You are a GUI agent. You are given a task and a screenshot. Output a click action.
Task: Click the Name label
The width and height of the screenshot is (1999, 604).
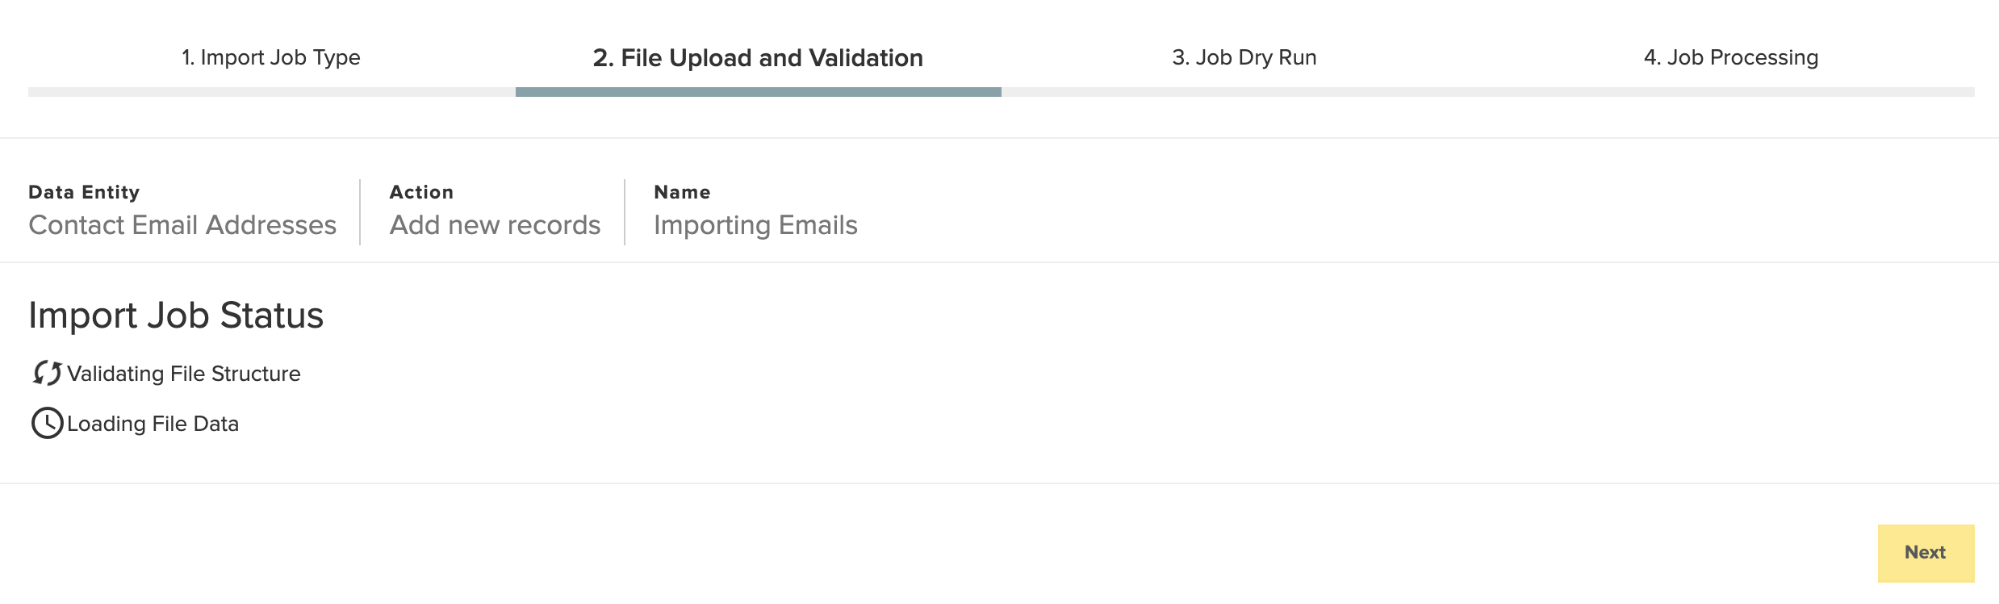pyautogui.click(x=682, y=192)
